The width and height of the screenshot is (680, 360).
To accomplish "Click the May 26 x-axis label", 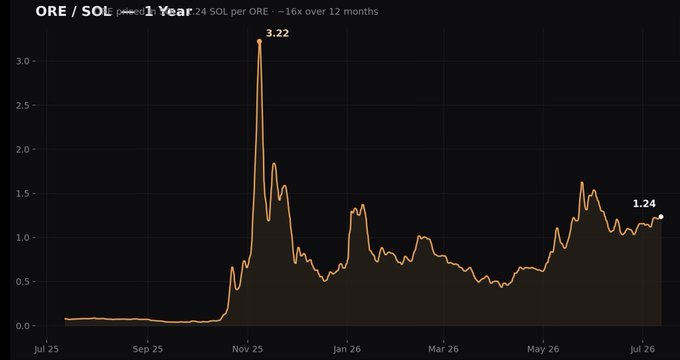I will 543,349.
